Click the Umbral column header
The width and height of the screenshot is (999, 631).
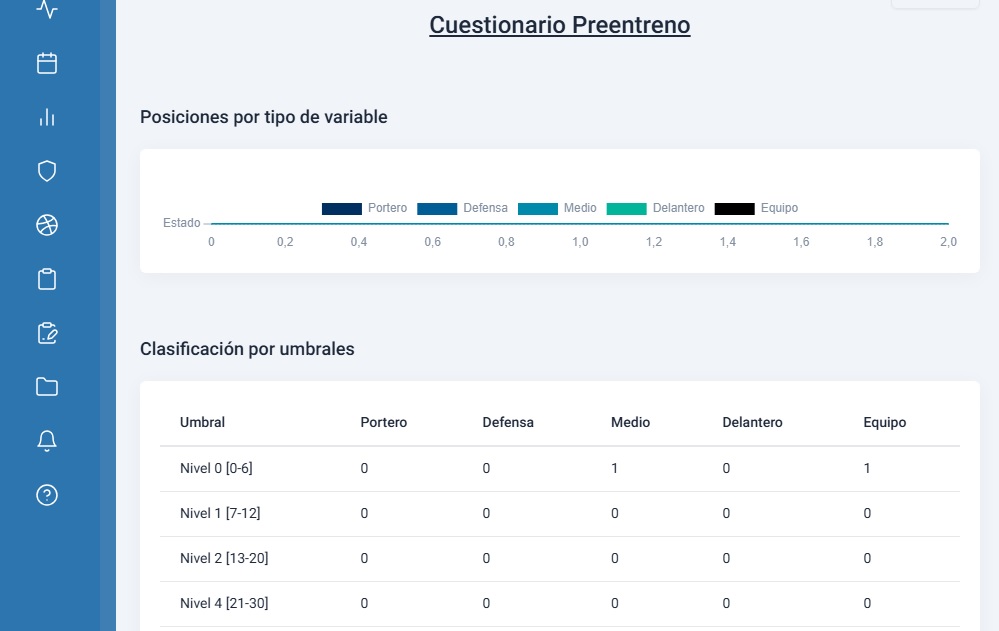pos(203,422)
